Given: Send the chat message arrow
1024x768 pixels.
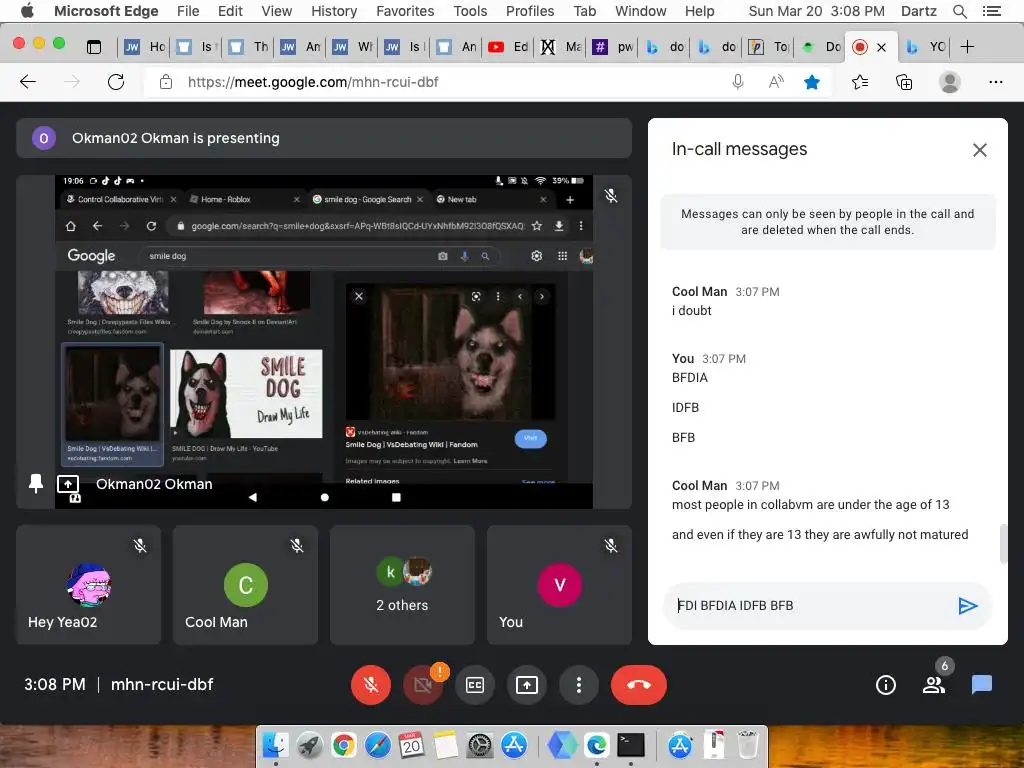Looking at the screenshot, I should [967, 606].
